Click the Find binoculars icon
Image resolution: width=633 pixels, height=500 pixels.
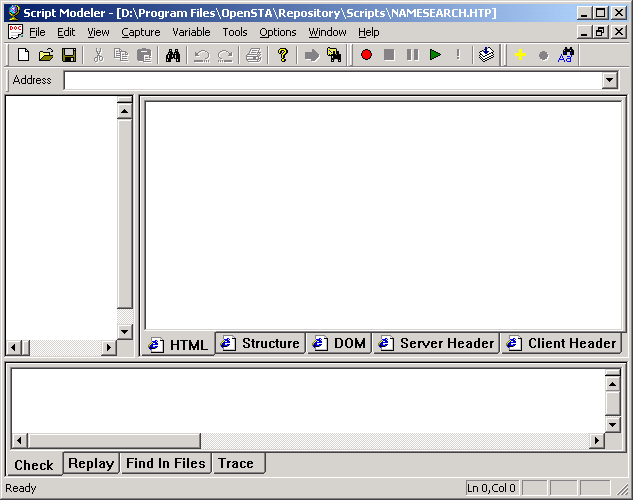pyautogui.click(x=173, y=55)
